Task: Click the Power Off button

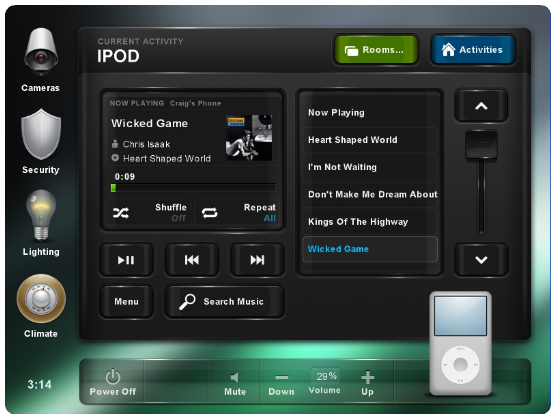Action: (113, 382)
